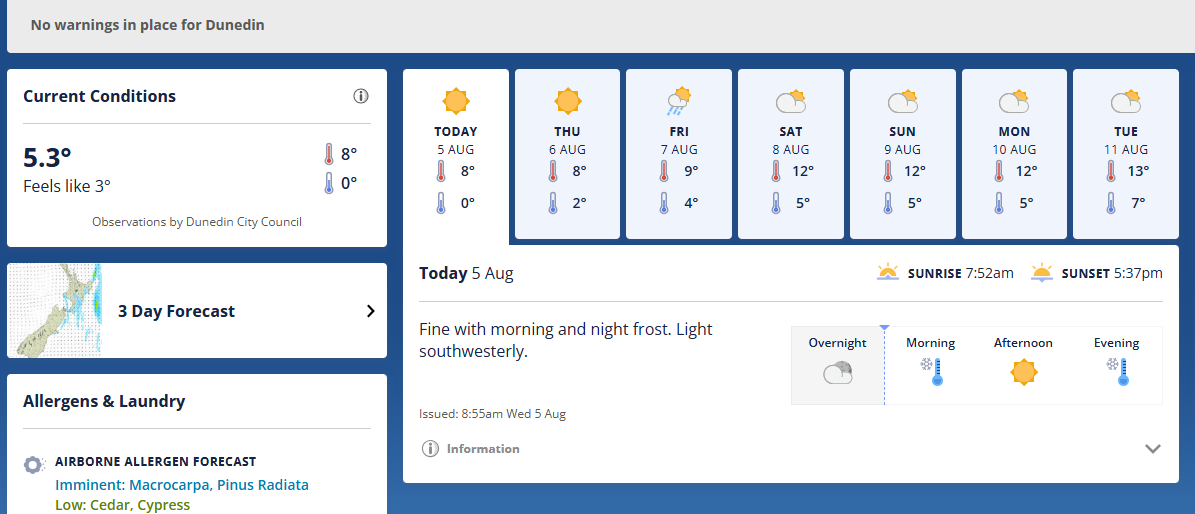Click the Overnight cloudy moon icon
1195x514 pixels.
coord(838,373)
